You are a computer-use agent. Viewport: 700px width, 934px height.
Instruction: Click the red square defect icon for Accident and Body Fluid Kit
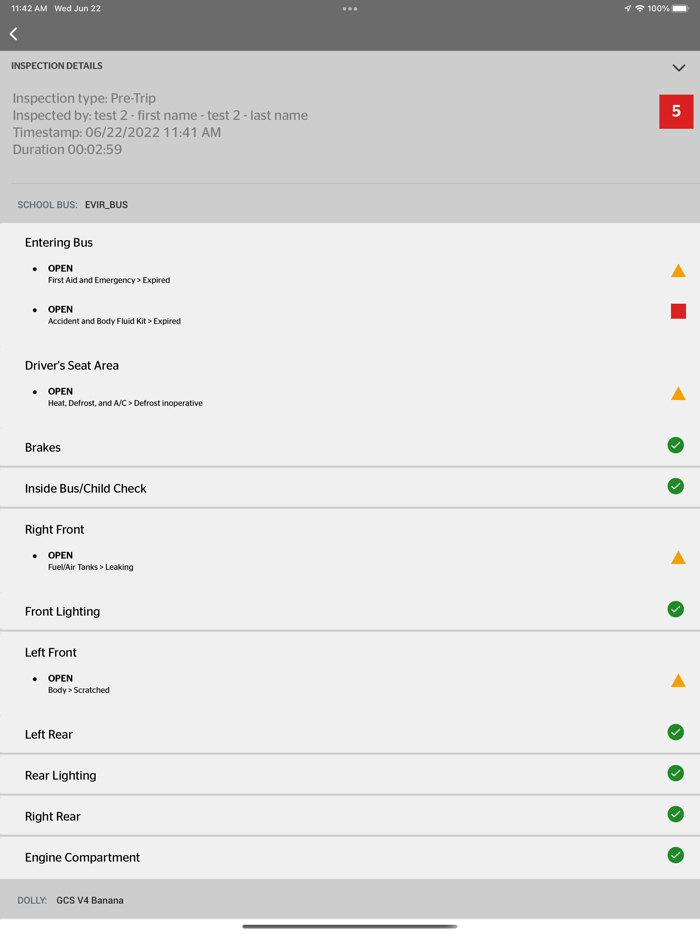678,311
